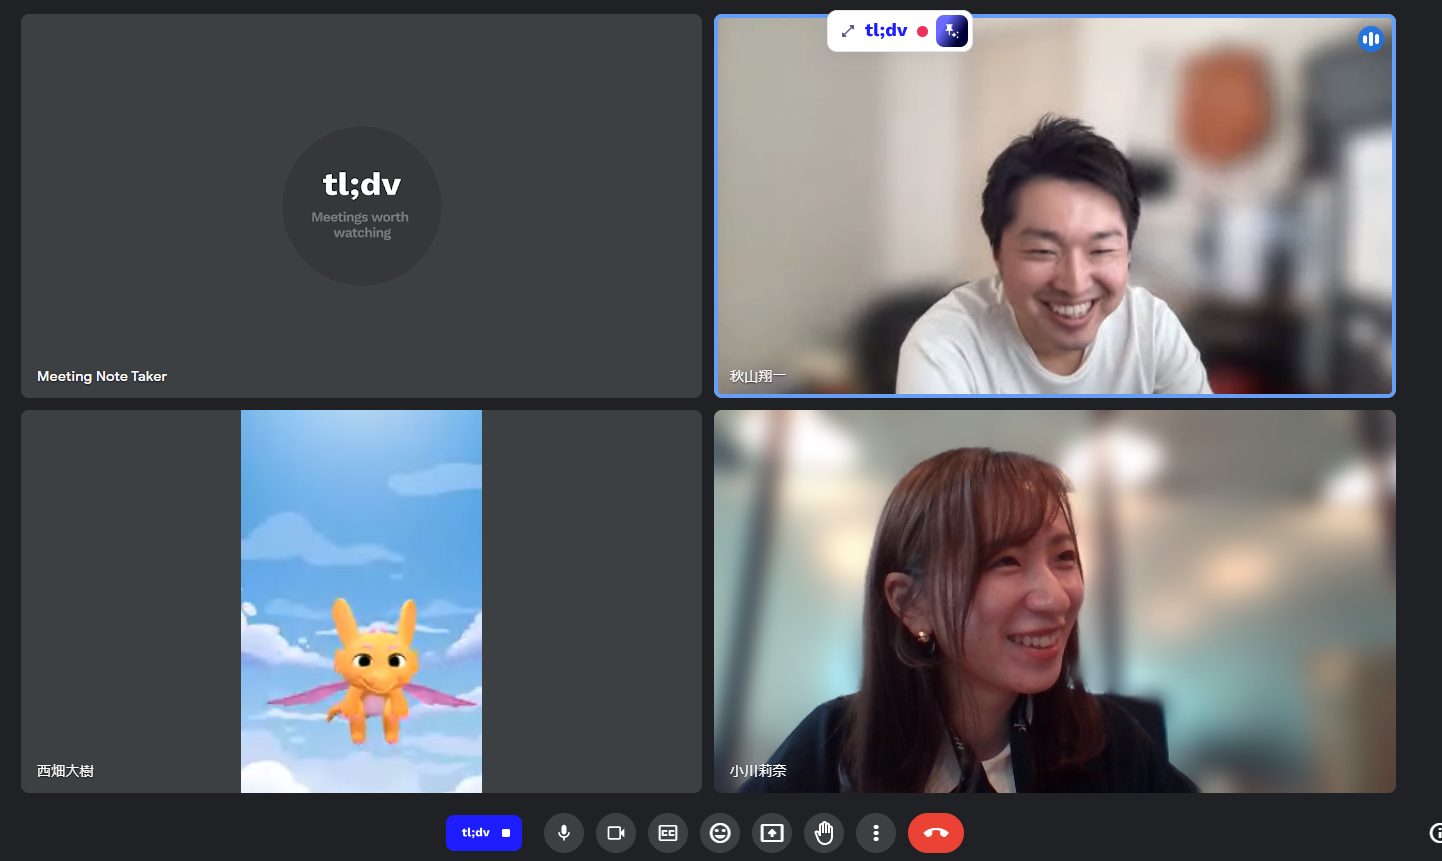Click the red recording indicator dot
This screenshot has height=861, width=1442.
coord(922,31)
